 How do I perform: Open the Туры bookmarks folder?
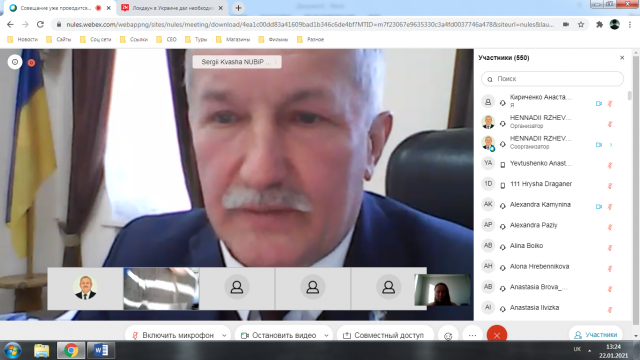[196, 40]
